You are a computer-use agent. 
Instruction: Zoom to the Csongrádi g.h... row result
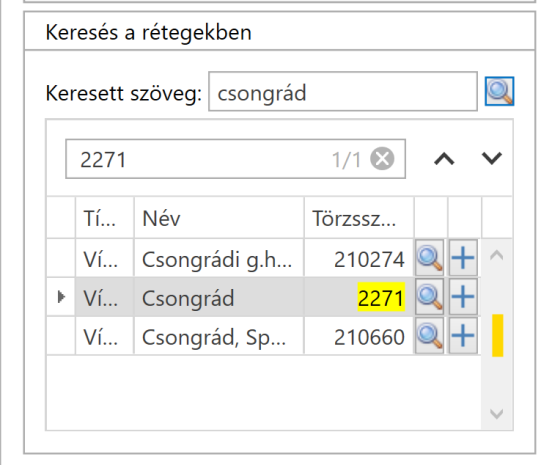coord(429,258)
